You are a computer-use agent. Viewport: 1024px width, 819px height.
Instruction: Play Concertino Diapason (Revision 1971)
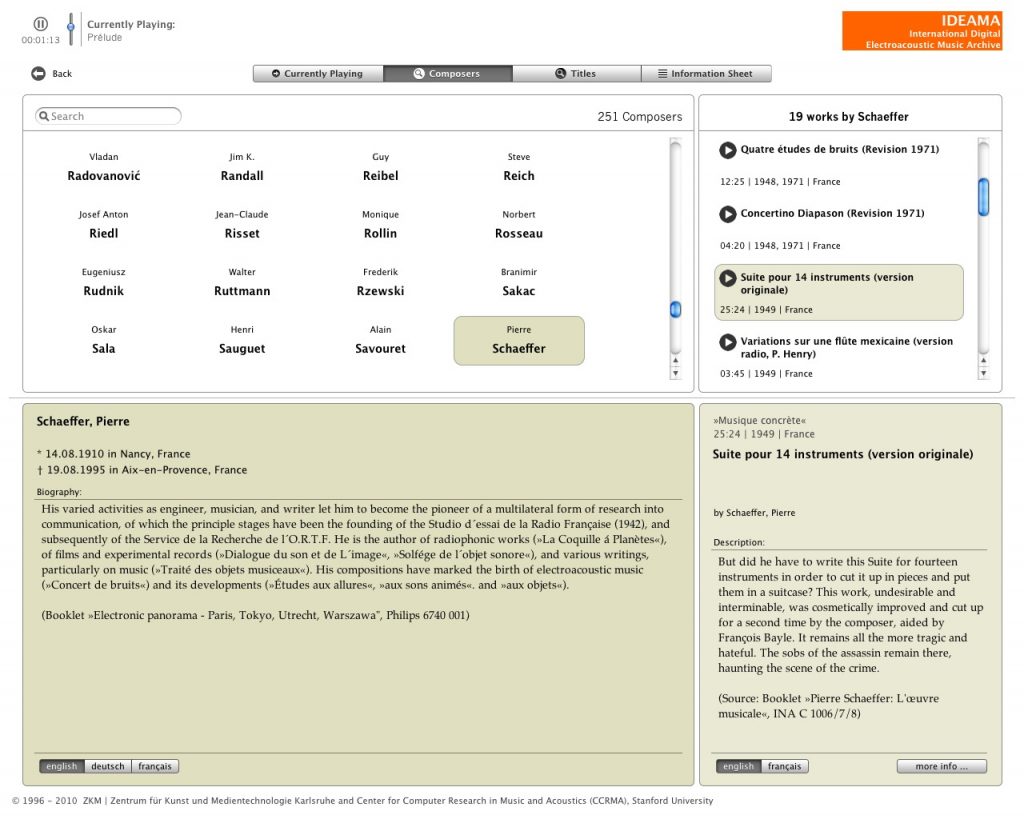point(728,214)
